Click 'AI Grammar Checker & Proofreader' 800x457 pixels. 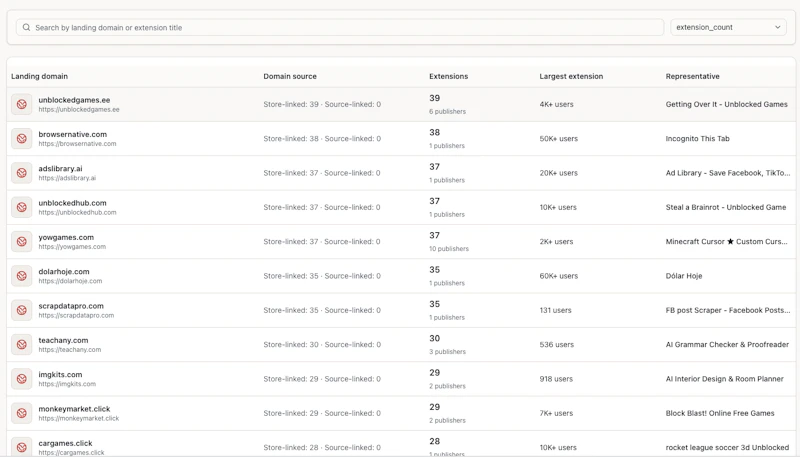click(x=727, y=345)
